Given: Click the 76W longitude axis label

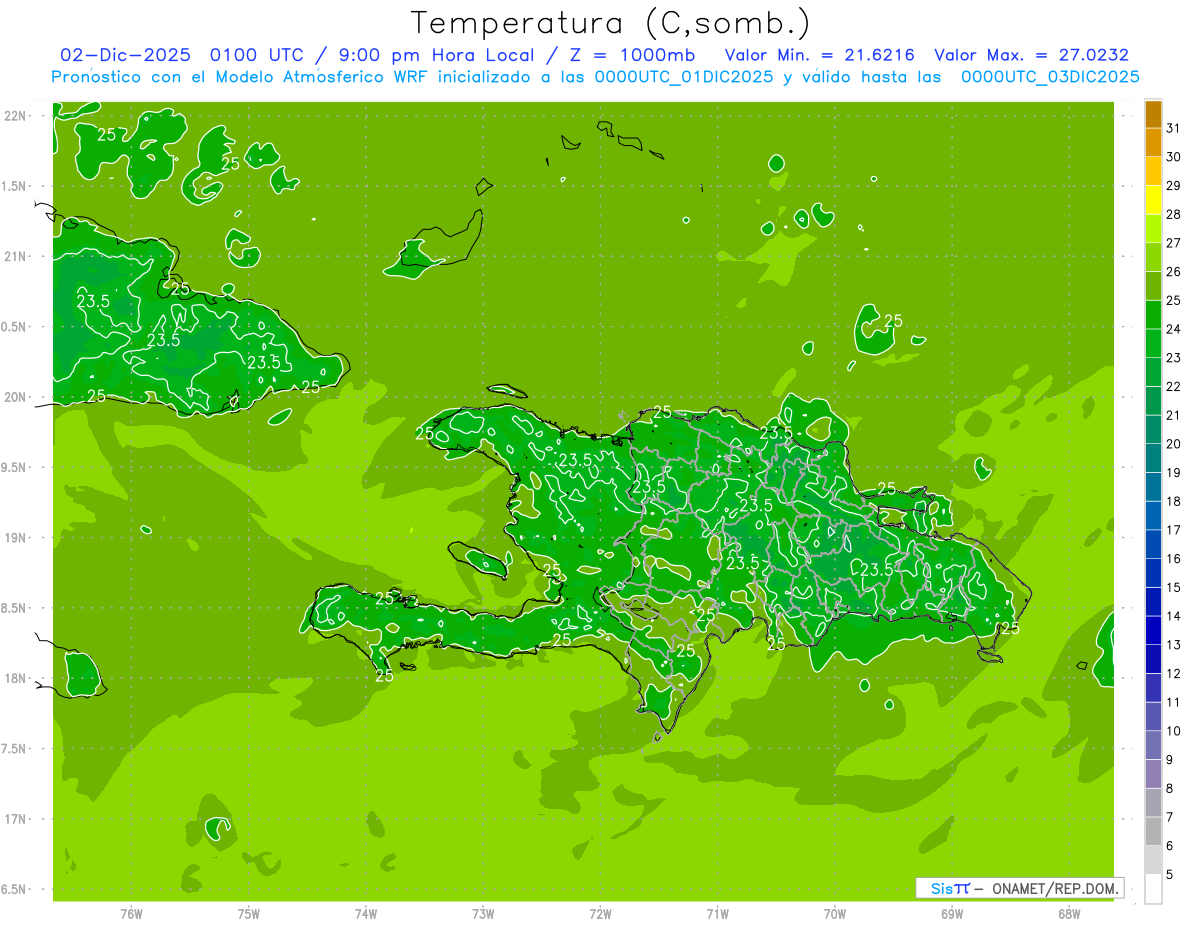Looking at the screenshot, I should pos(131,914).
